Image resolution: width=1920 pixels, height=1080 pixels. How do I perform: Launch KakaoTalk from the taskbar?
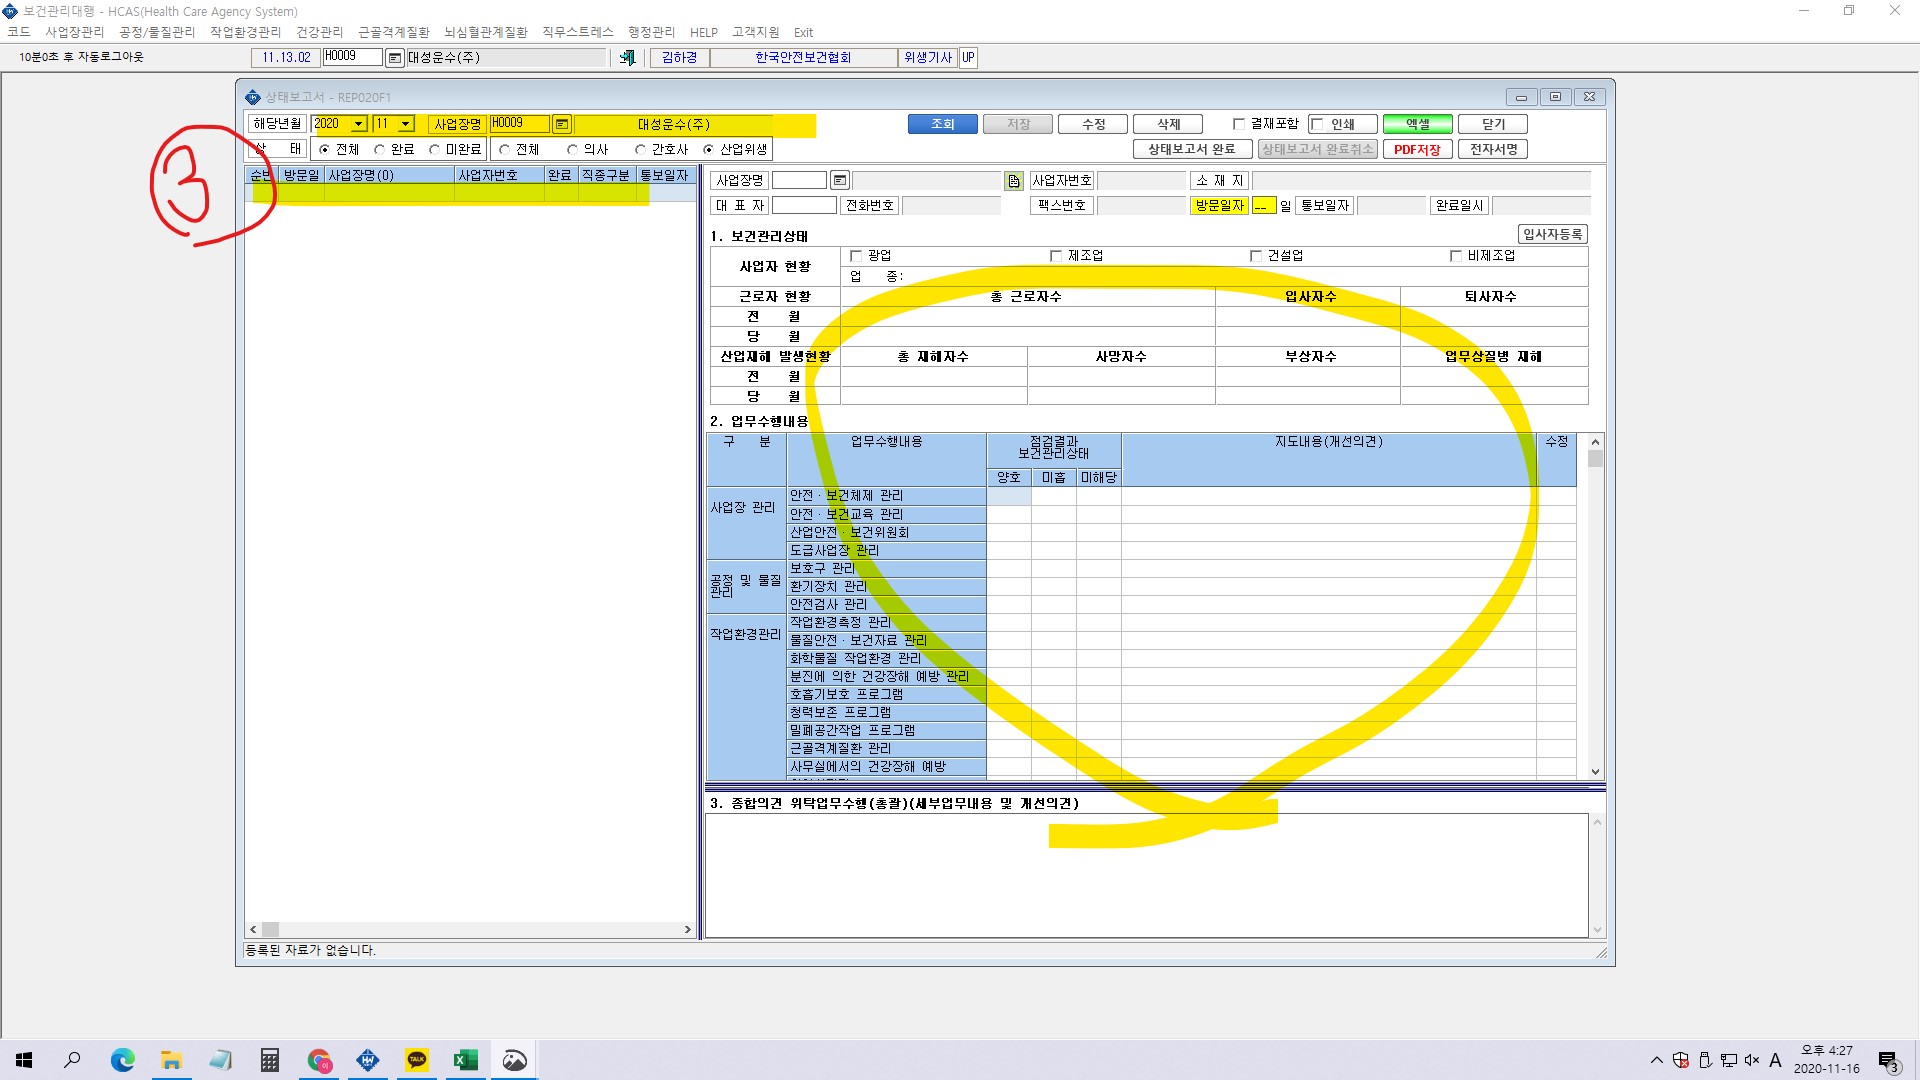pyautogui.click(x=417, y=1060)
